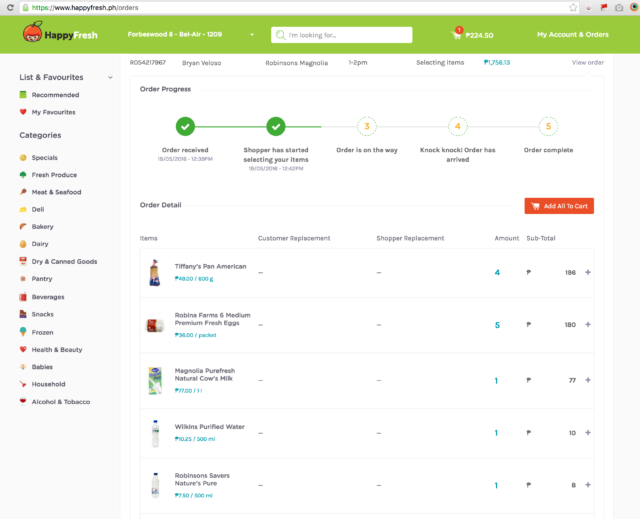This screenshot has width=640, height=519.
Task: Collapse the List & Favourites section
Action: [110, 78]
